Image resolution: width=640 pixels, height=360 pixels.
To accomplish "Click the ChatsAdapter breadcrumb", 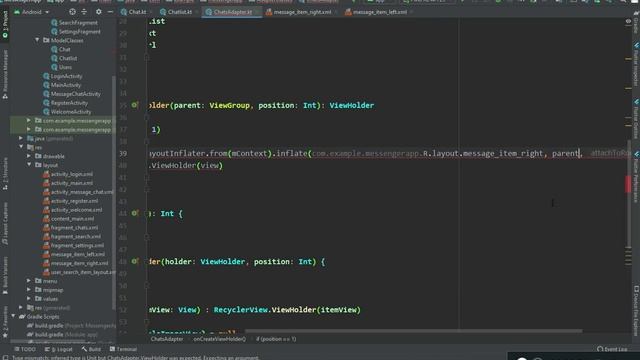I will click(167, 339).
